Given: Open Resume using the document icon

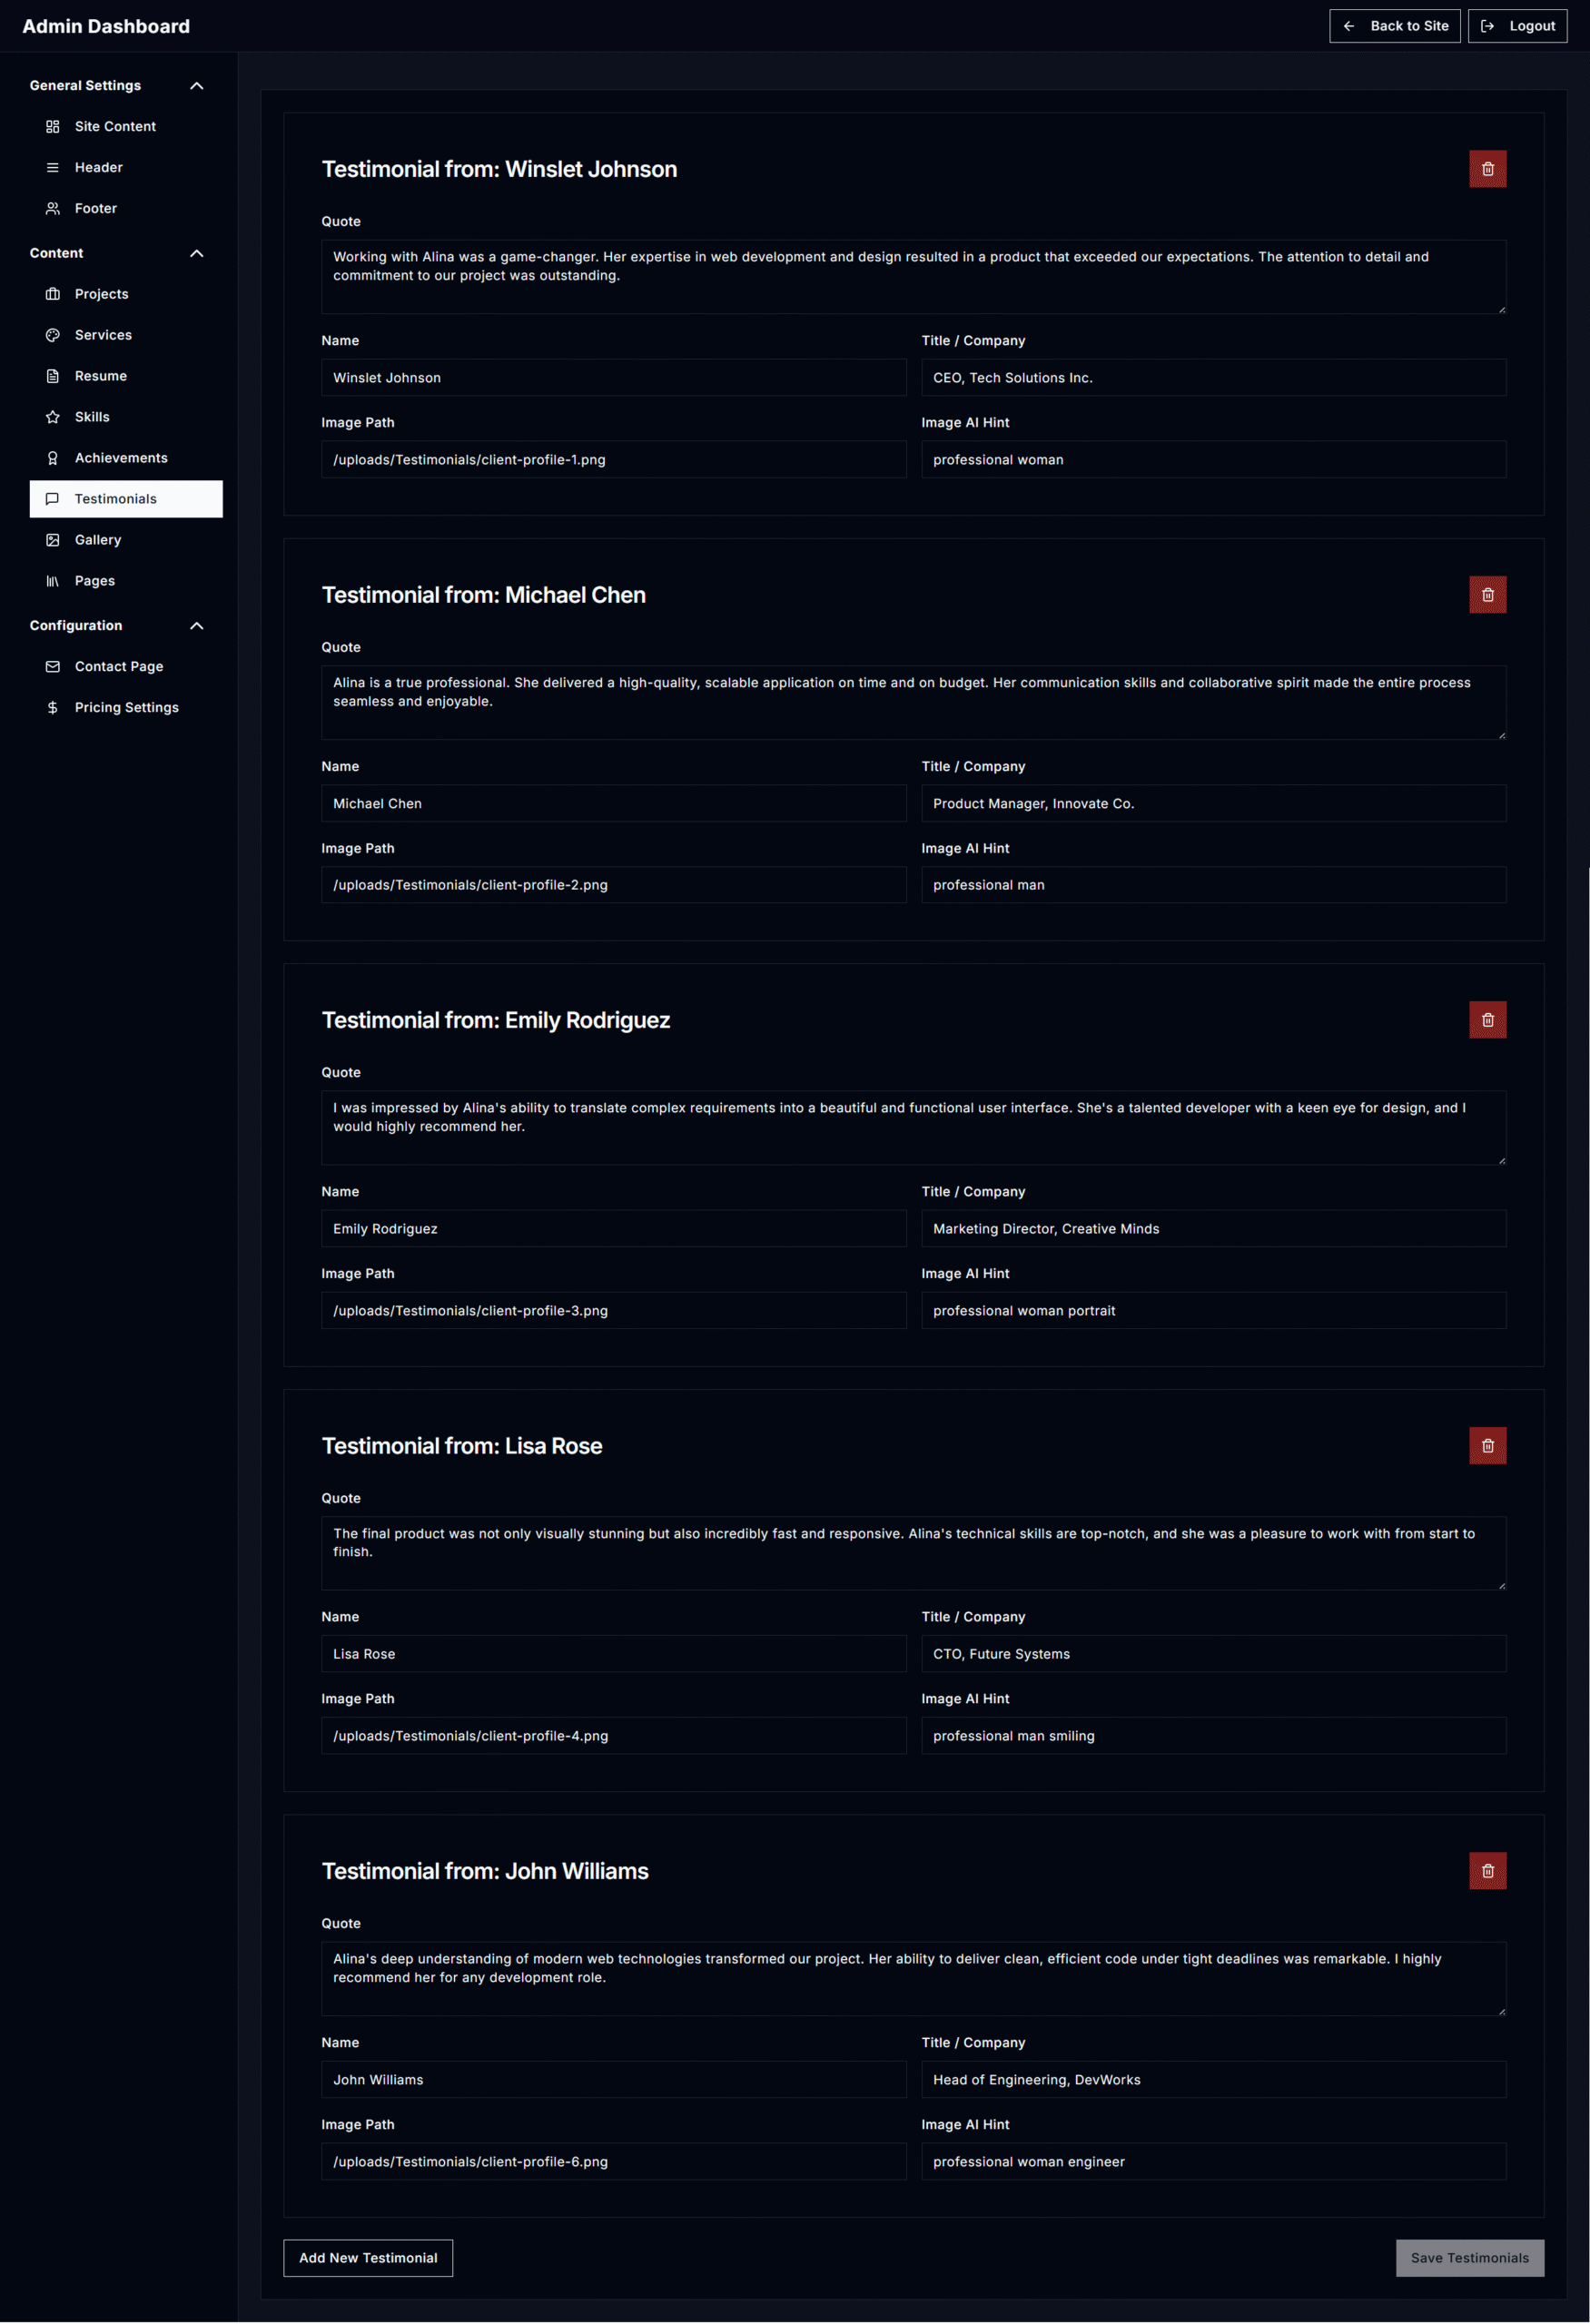Looking at the screenshot, I should click(x=53, y=375).
